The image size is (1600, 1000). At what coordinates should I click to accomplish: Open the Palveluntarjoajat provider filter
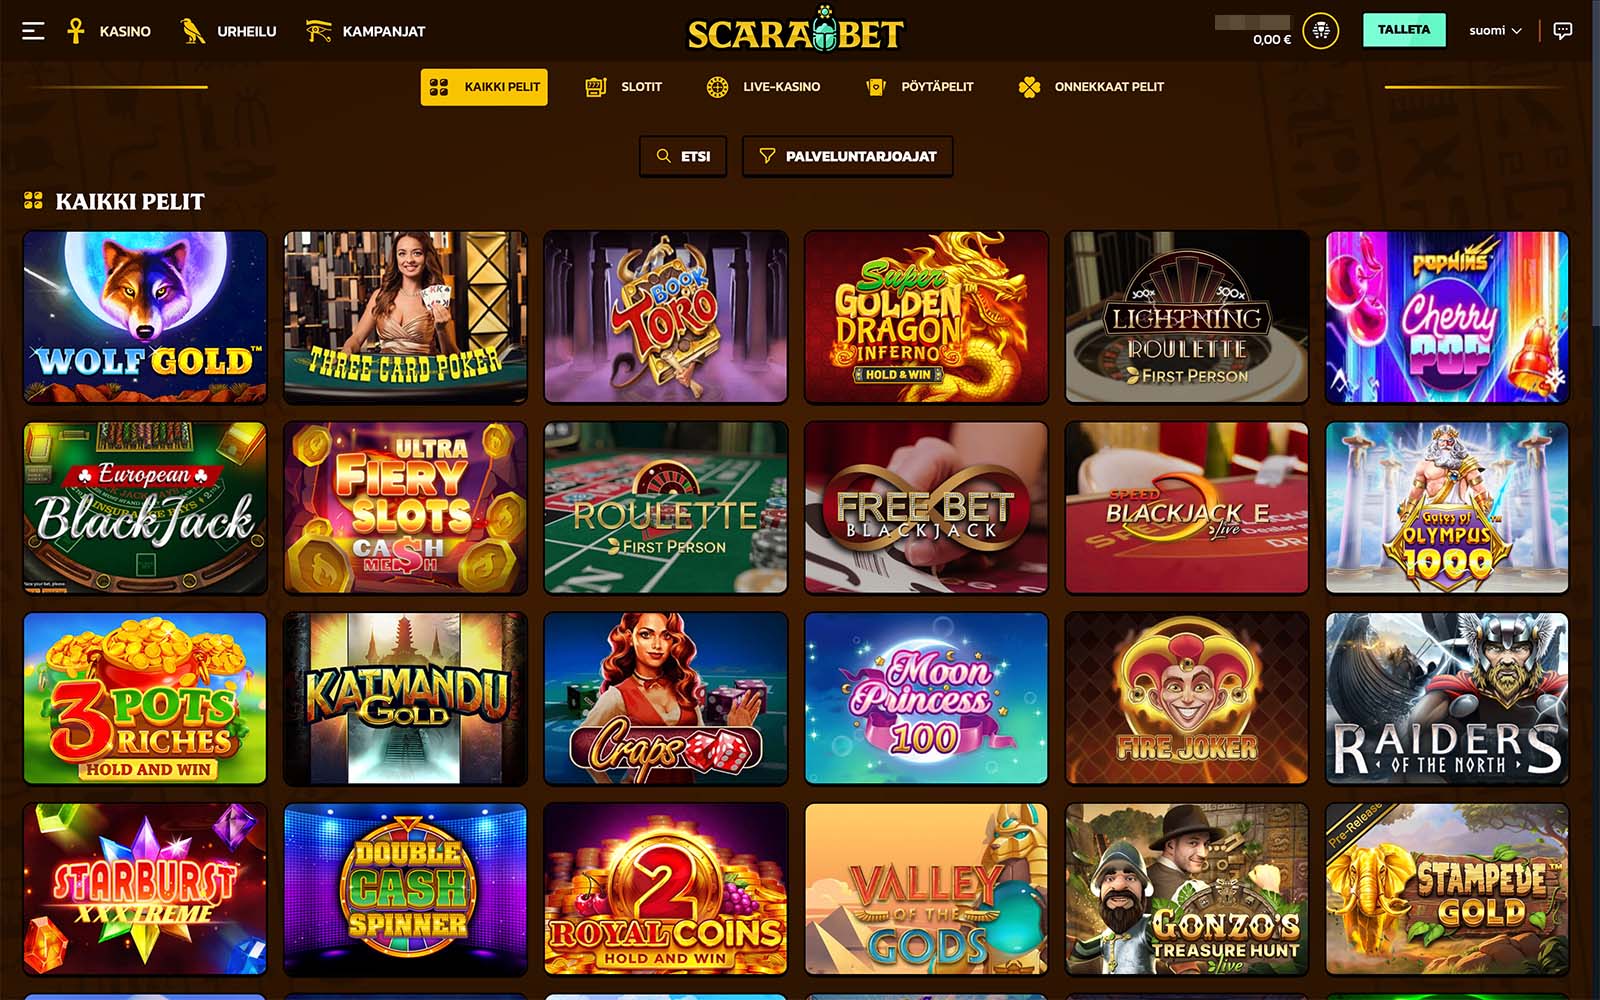(847, 156)
